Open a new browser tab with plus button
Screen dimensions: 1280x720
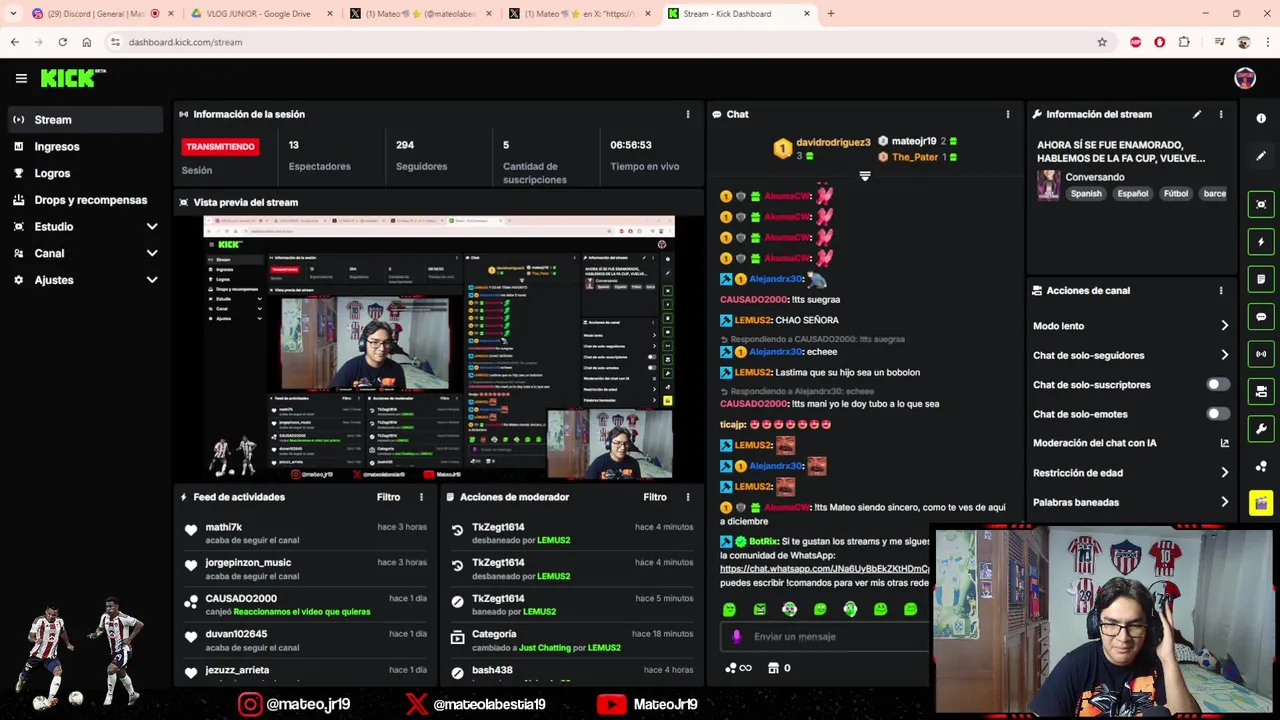[831, 14]
